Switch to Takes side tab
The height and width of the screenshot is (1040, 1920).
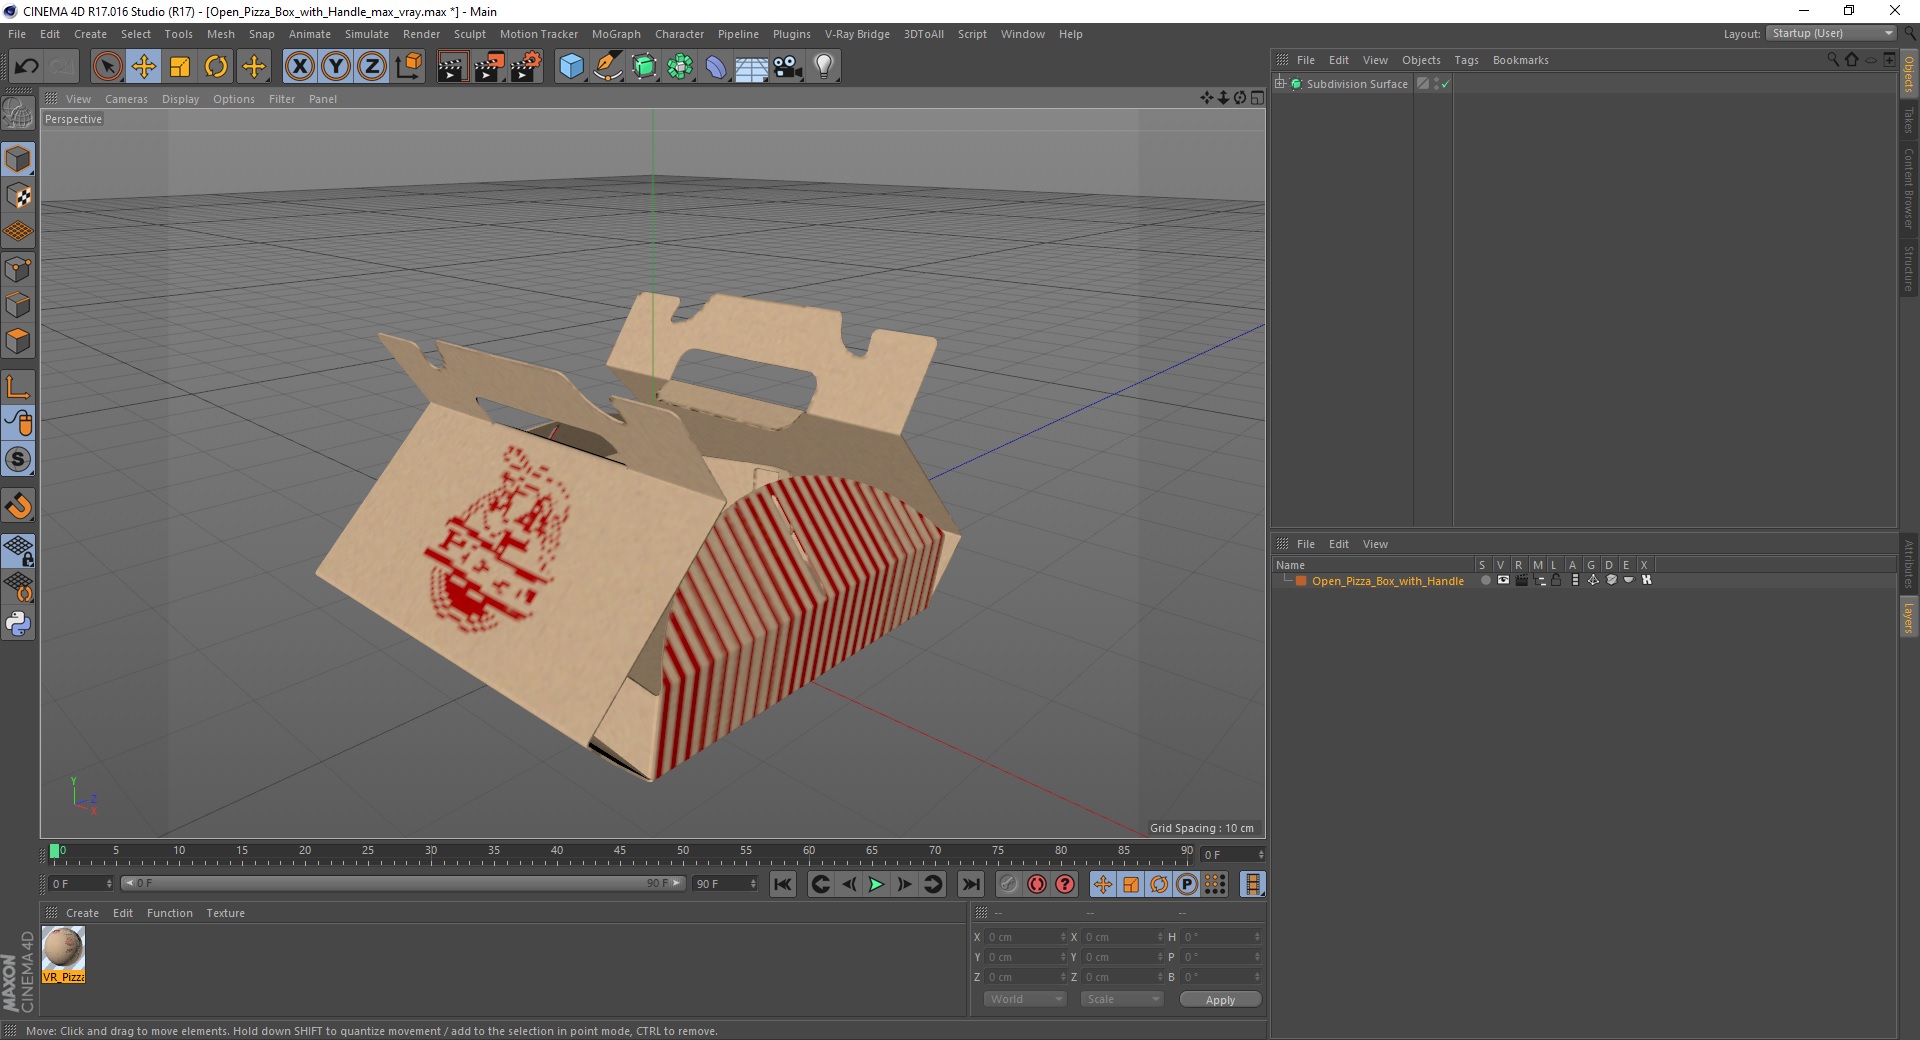[1909, 120]
